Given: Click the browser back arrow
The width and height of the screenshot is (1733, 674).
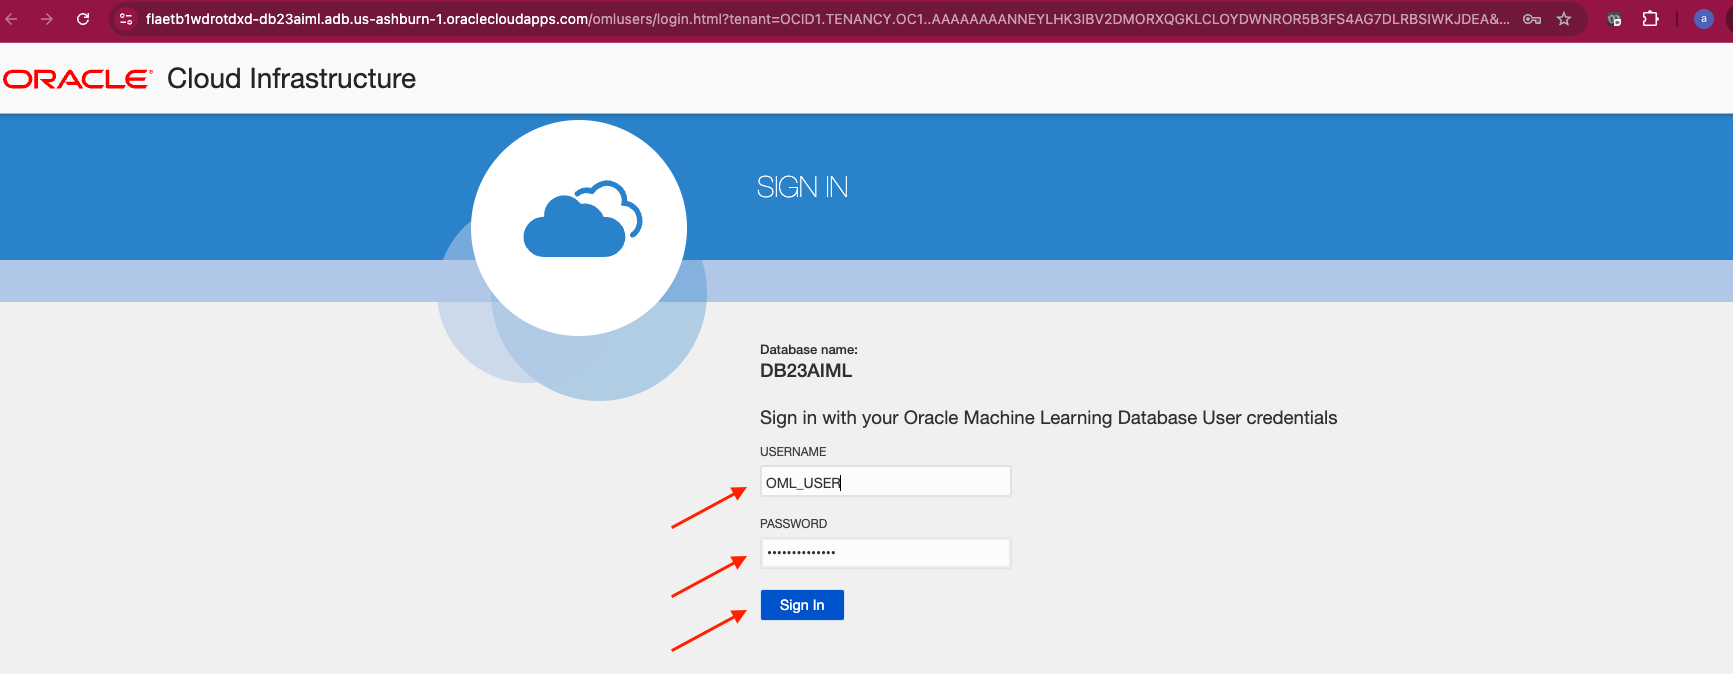Looking at the screenshot, I should [12, 19].
